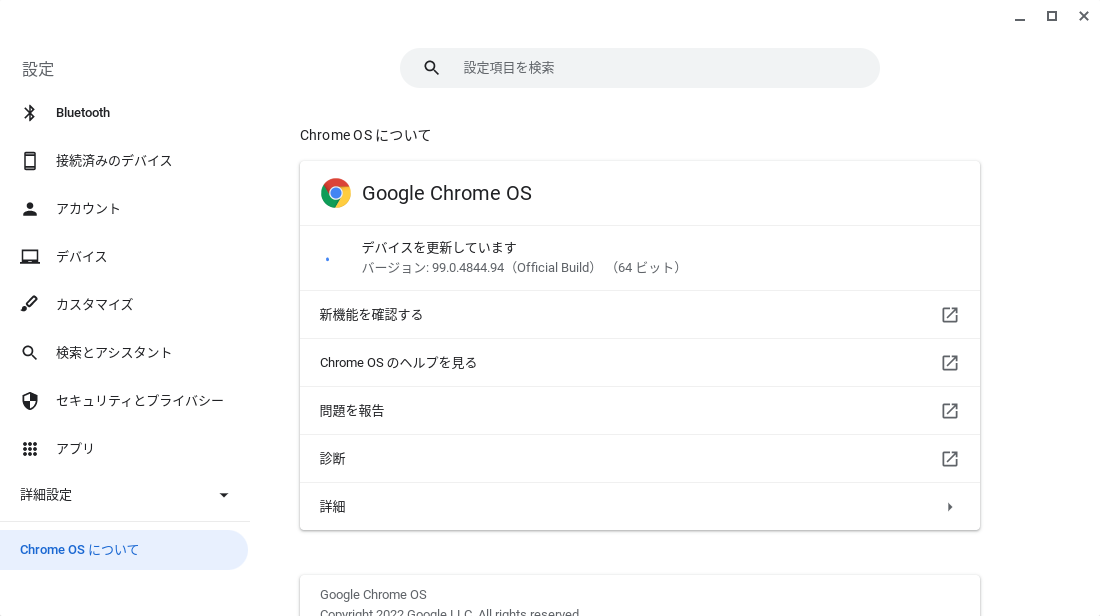Click 新機能を確認する row
This screenshot has width=1100, height=616.
640,315
